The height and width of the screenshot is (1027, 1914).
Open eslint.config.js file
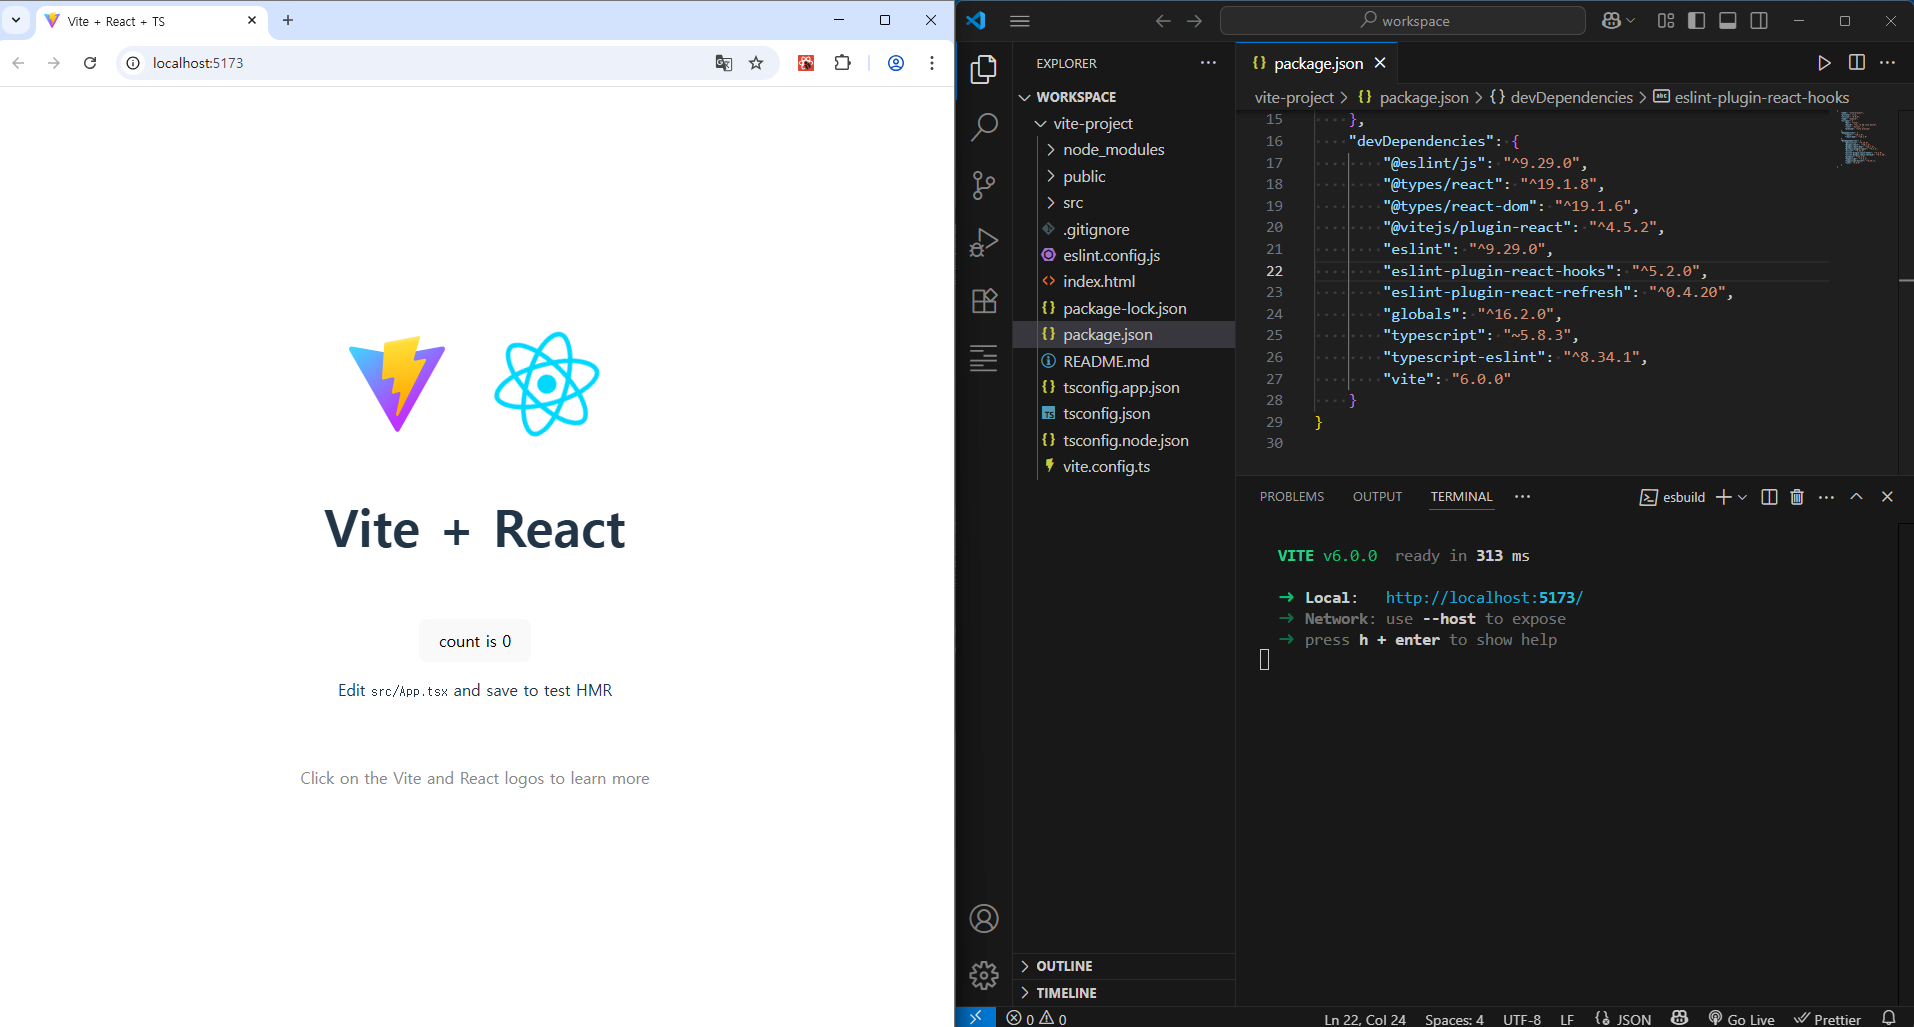[1111, 256]
